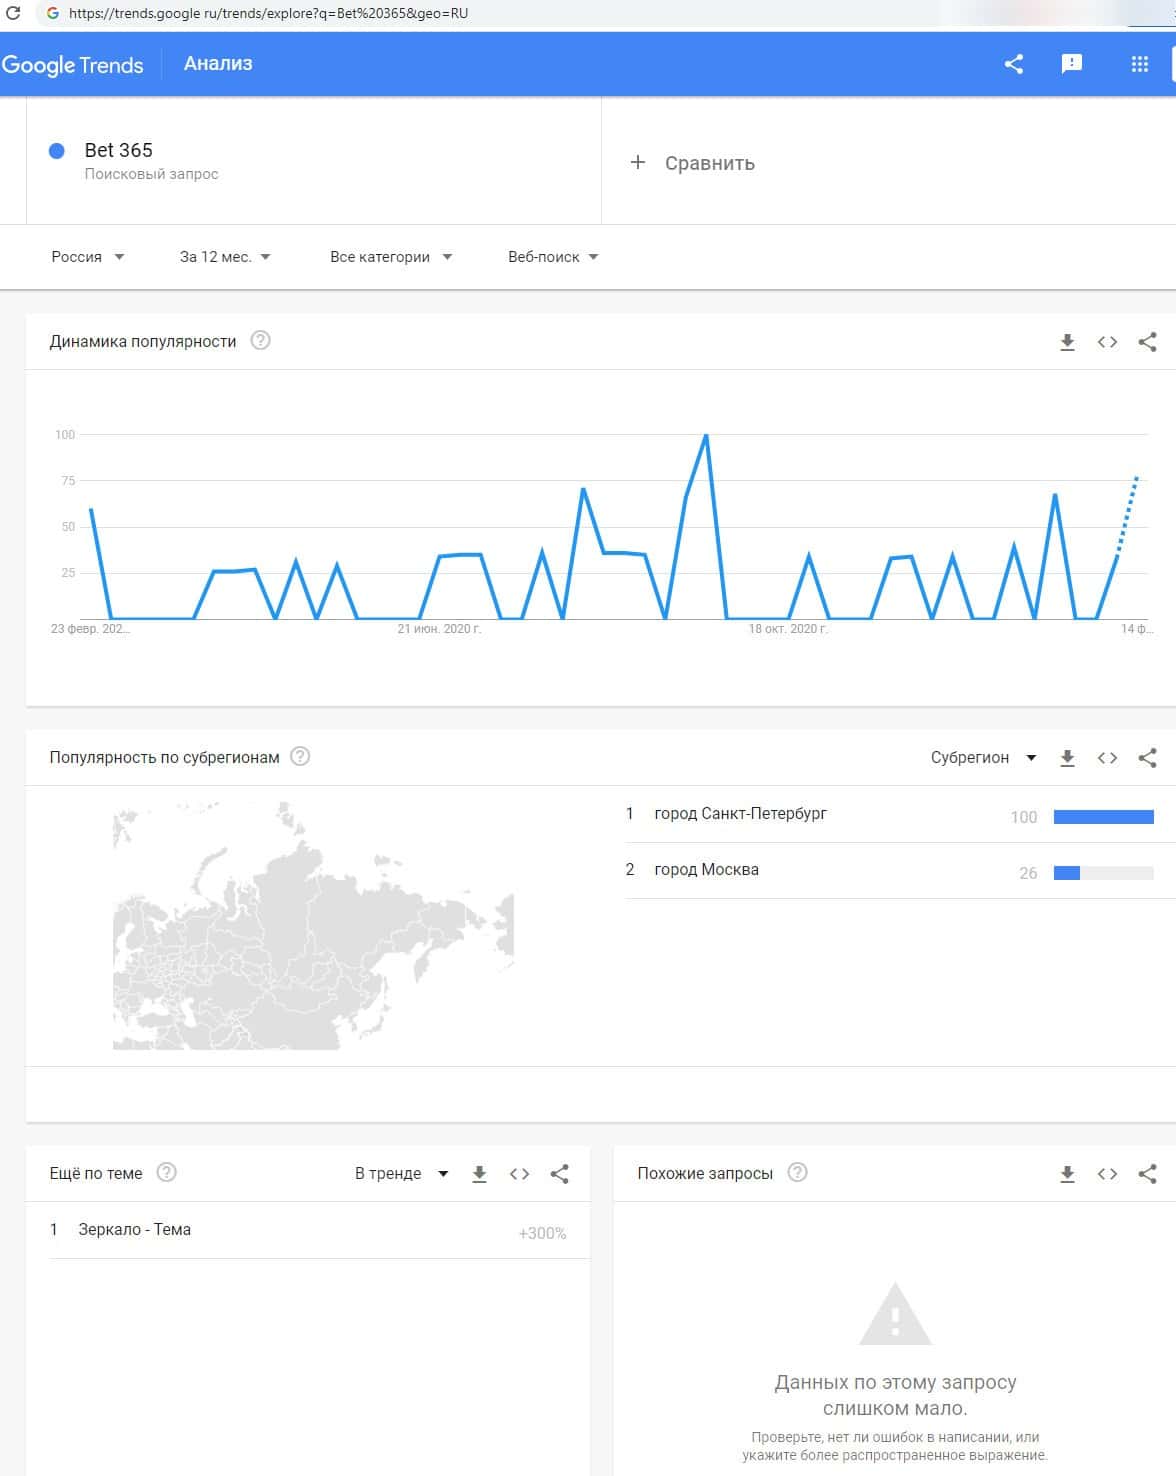Click embed icon in Ещё по теме card
1176x1476 pixels.
coord(519,1174)
